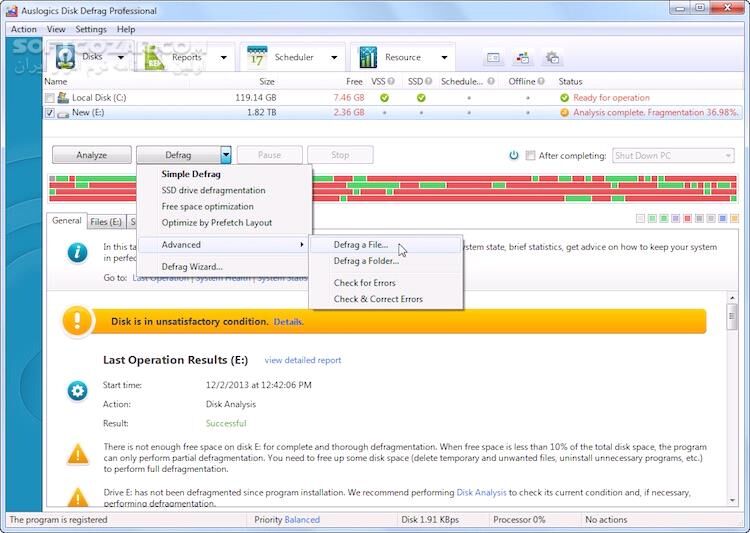Image resolution: width=750 pixels, height=533 pixels.
Task: Open the Disks toolbar icon
Action: coord(66,57)
